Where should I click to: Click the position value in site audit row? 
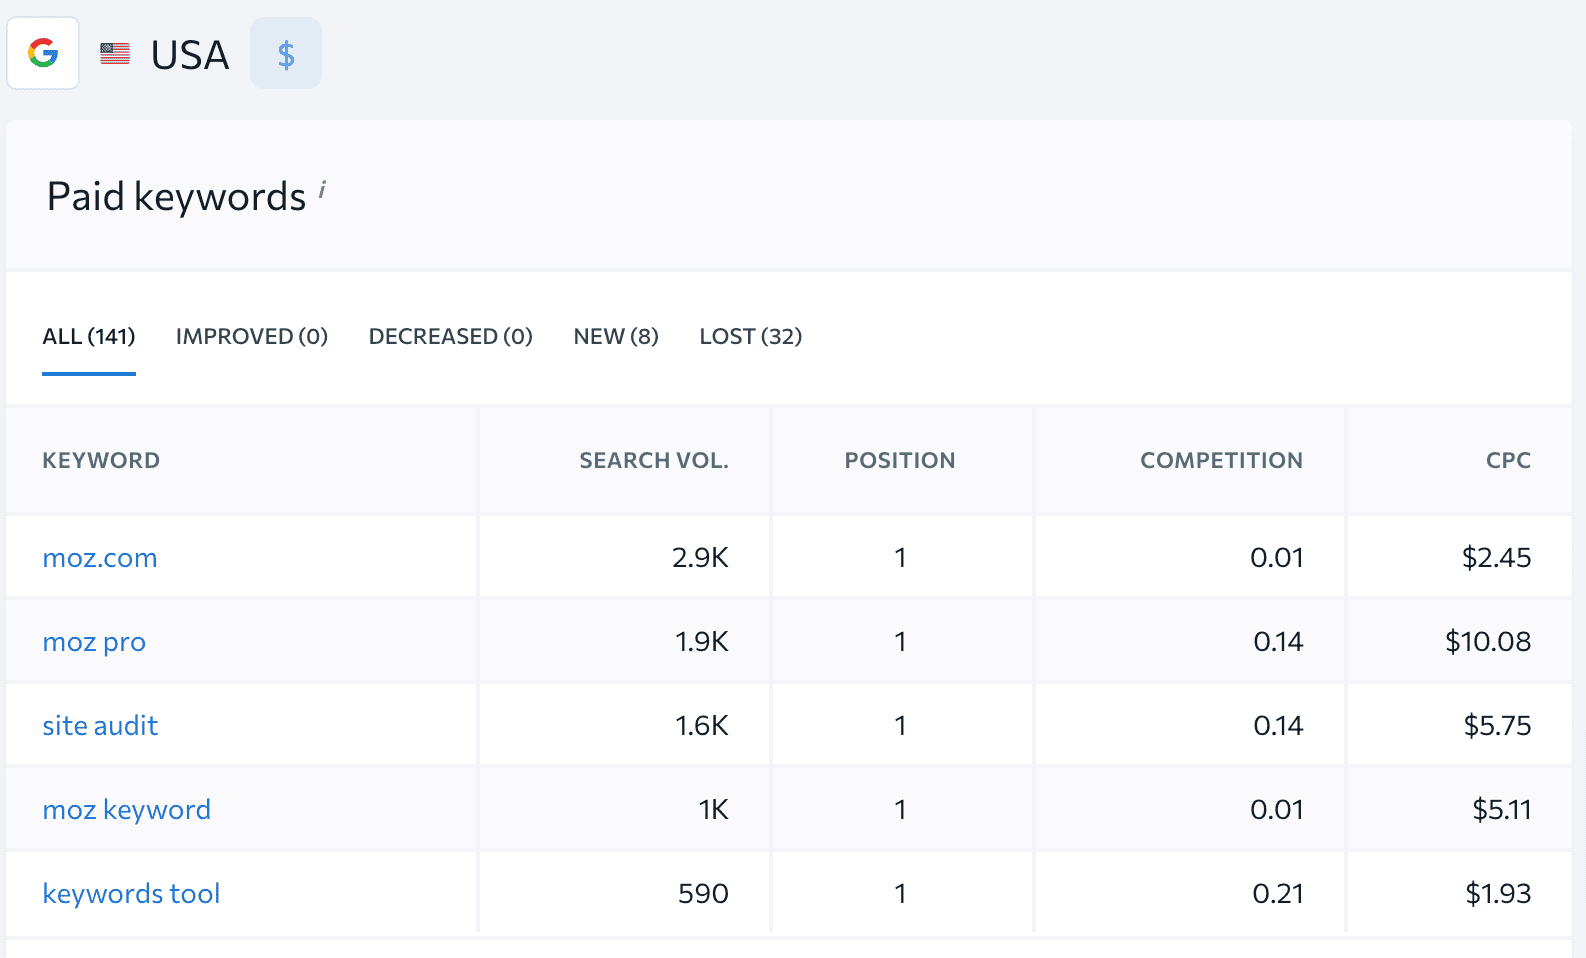(901, 726)
